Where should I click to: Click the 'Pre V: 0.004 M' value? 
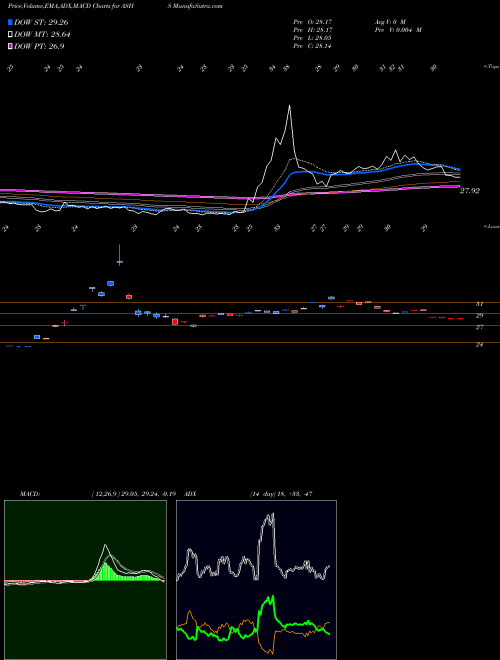pyautogui.click(x=398, y=30)
